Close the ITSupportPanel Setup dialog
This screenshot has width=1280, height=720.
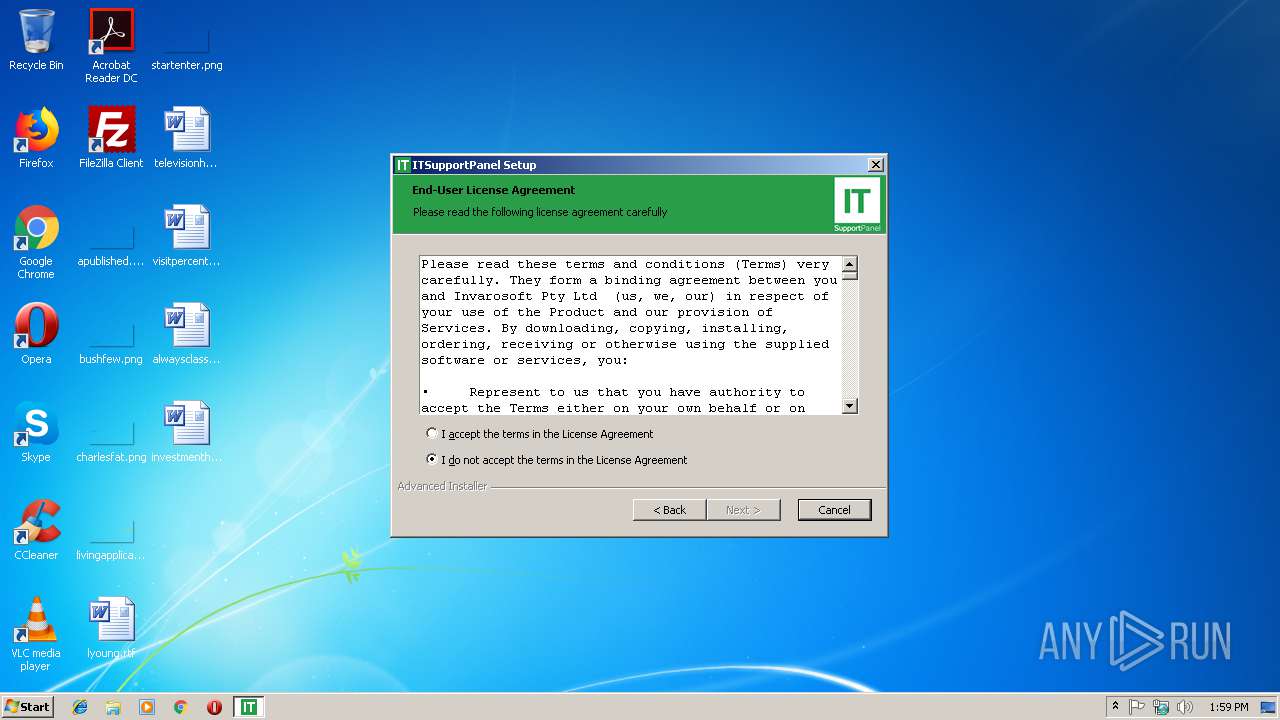coord(875,165)
